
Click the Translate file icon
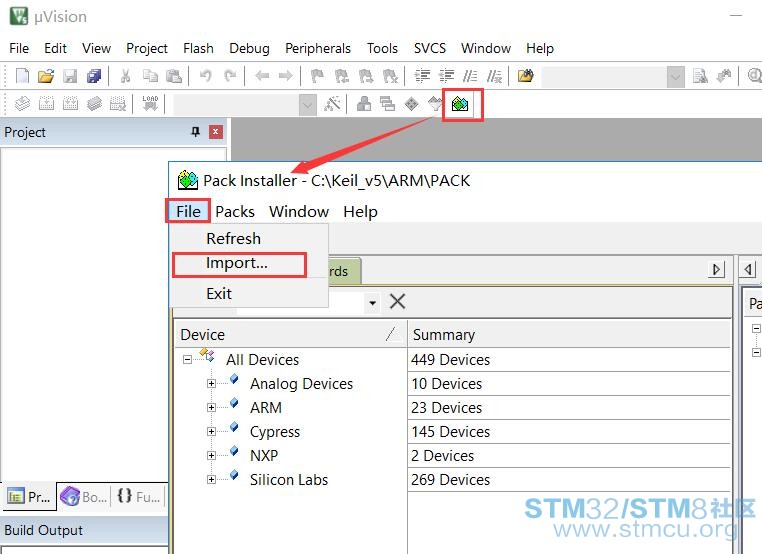22,104
